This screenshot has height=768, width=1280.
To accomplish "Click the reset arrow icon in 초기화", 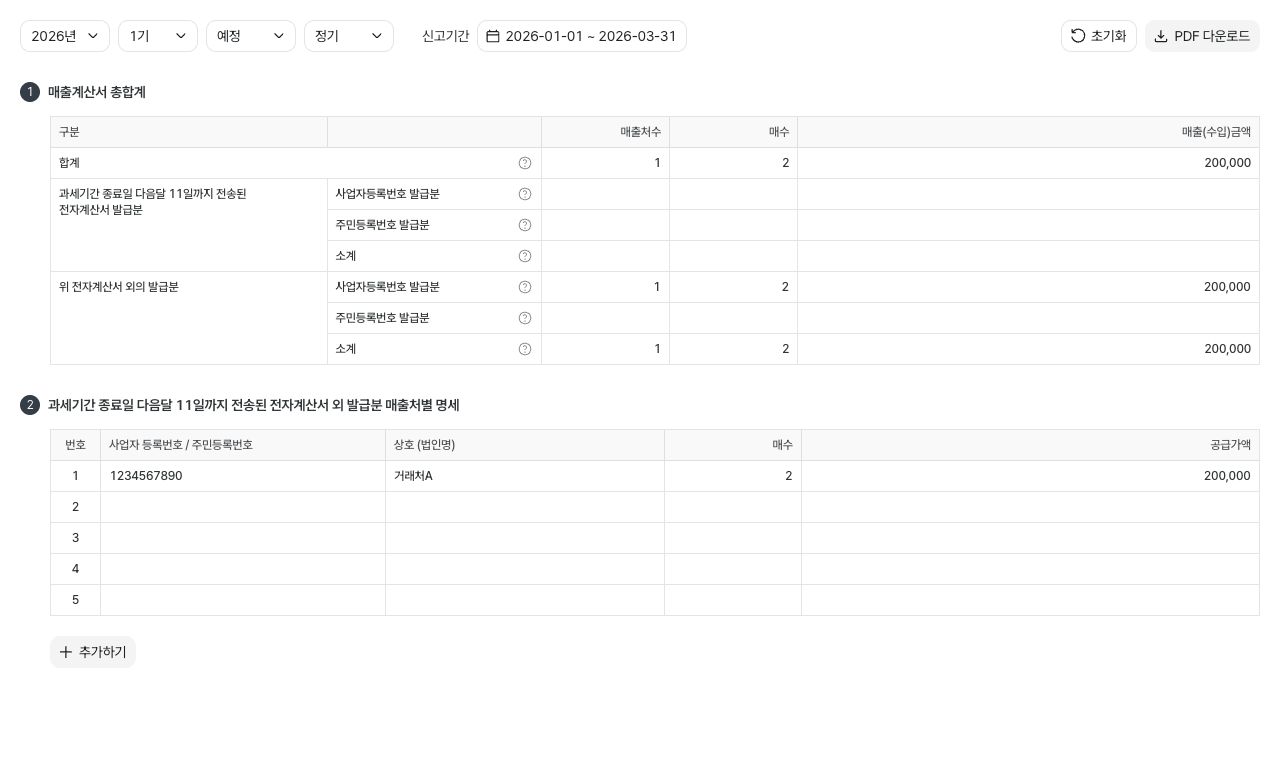I will point(1078,36).
